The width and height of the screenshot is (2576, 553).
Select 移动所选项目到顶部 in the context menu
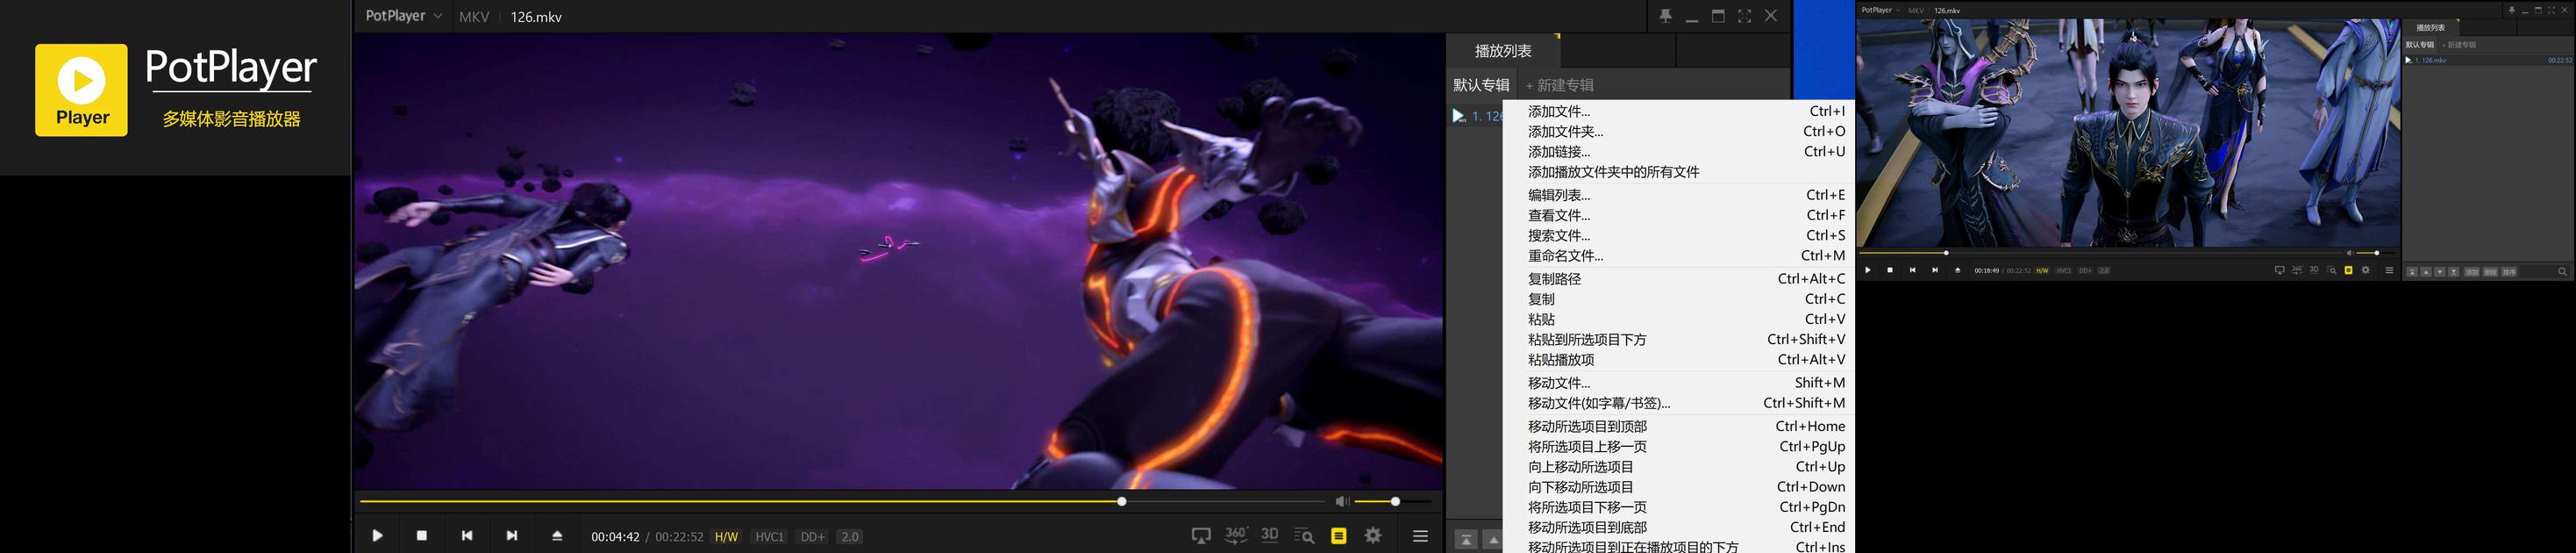click(1679, 426)
